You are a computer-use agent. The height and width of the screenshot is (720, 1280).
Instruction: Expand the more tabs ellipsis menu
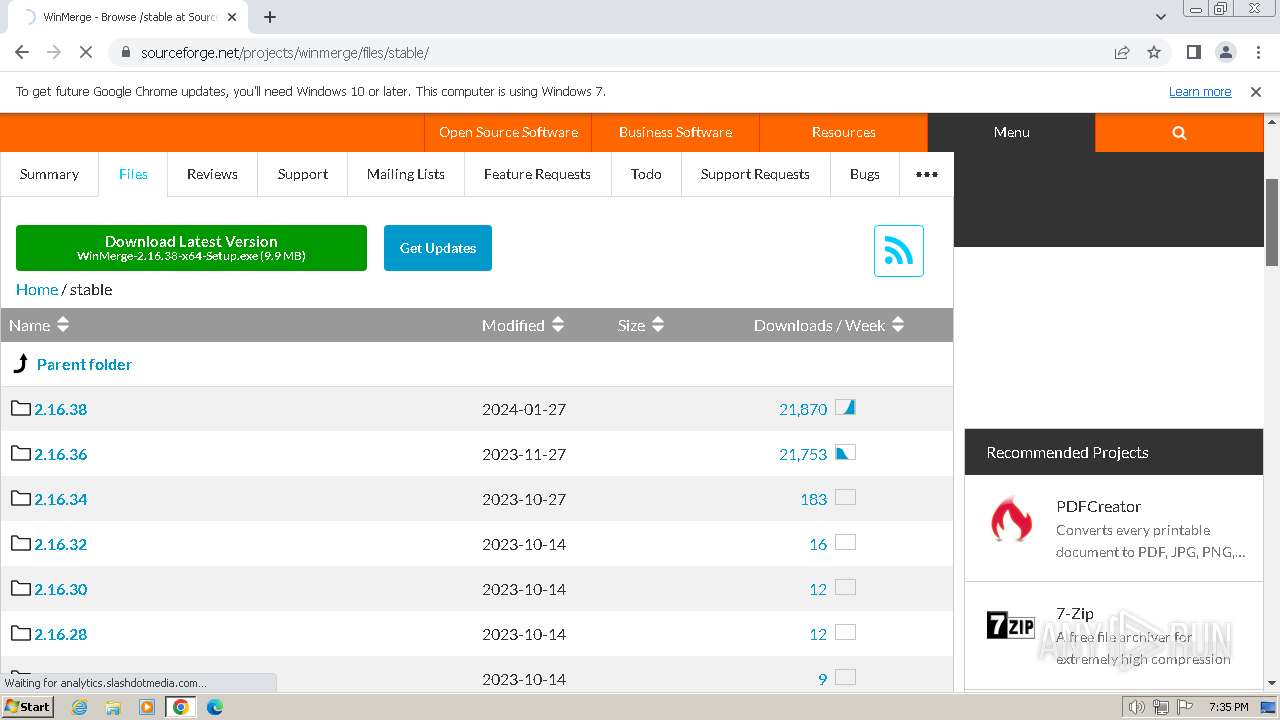click(927, 174)
